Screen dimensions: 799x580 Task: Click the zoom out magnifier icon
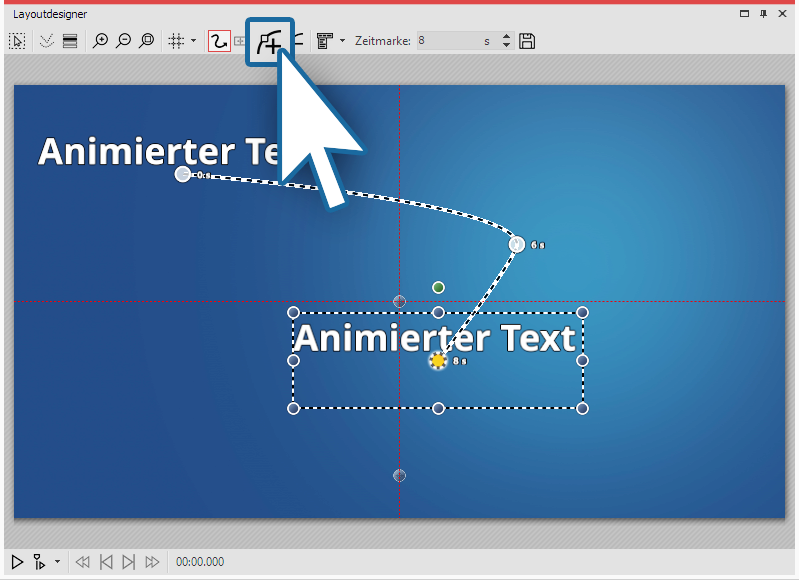click(123, 41)
